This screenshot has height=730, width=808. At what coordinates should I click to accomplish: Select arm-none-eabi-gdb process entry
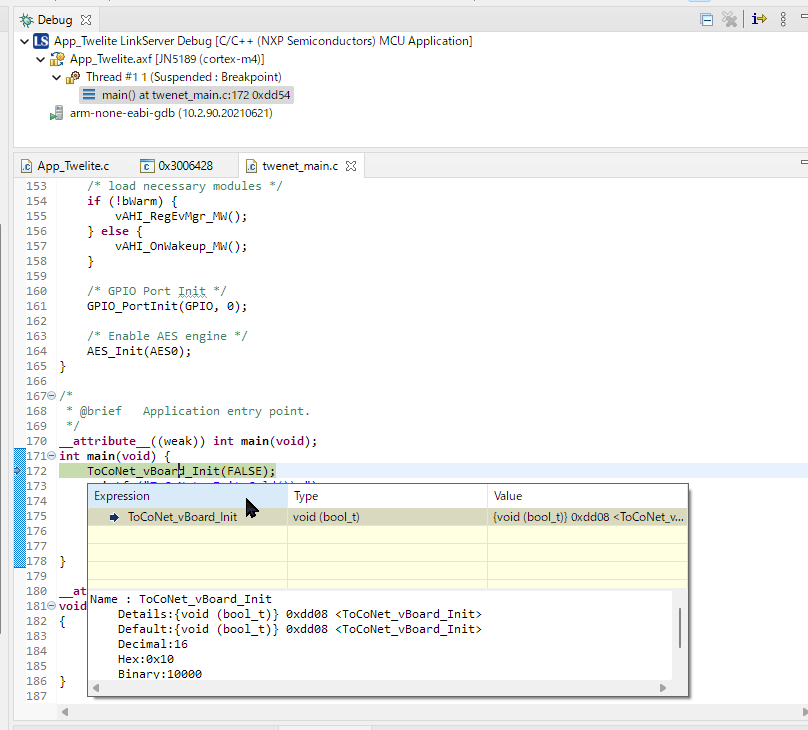(x=171, y=113)
